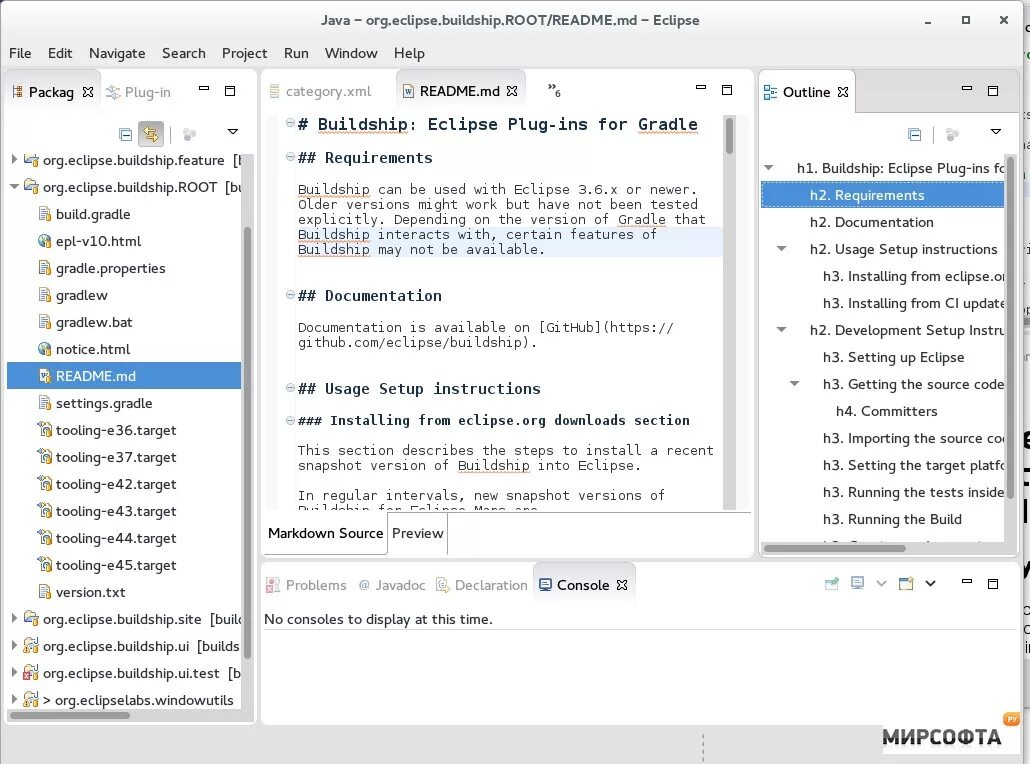Click Open Console icon
Screen dimensions: 1030x764
907,583
